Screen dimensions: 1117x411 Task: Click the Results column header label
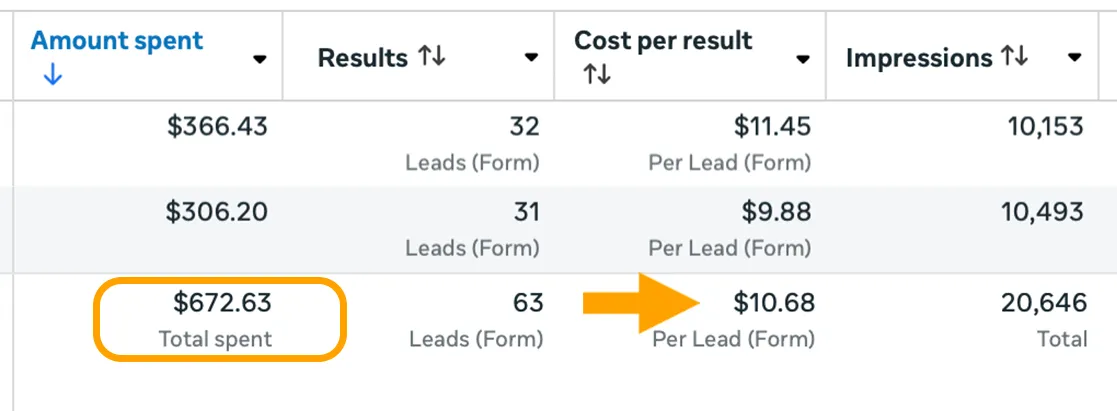click(x=362, y=59)
